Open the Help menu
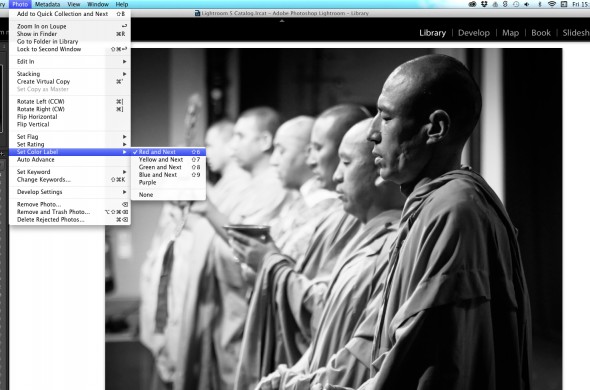 [122, 4]
